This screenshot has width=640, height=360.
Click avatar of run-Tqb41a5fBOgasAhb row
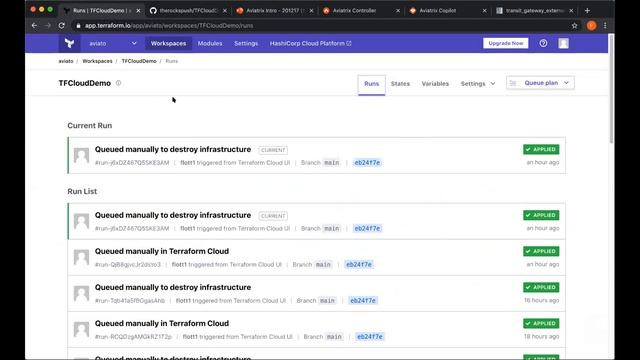tap(81, 293)
